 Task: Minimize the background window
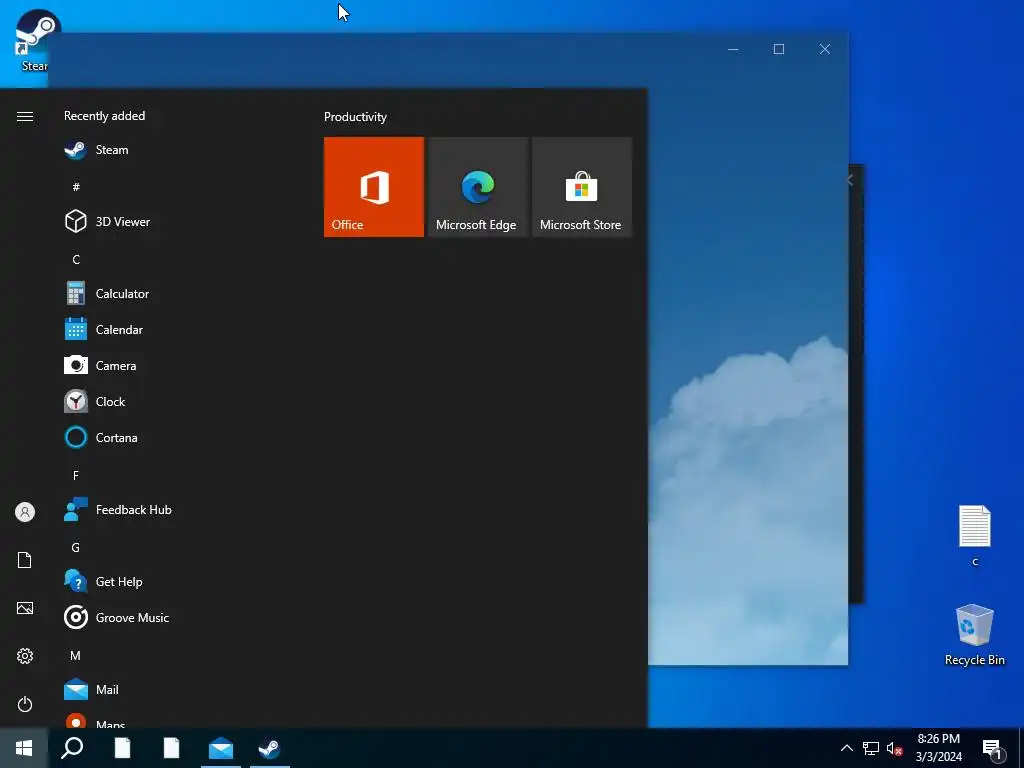(733, 49)
